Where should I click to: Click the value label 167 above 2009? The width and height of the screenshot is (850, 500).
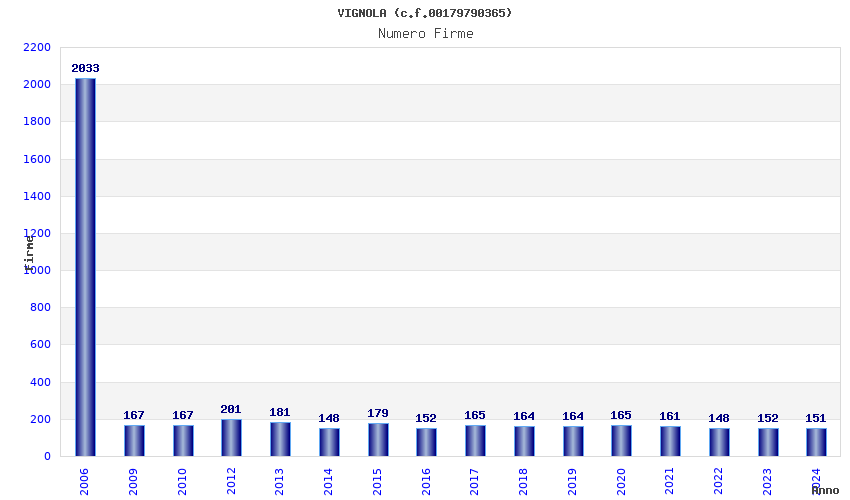click(134, 415)
